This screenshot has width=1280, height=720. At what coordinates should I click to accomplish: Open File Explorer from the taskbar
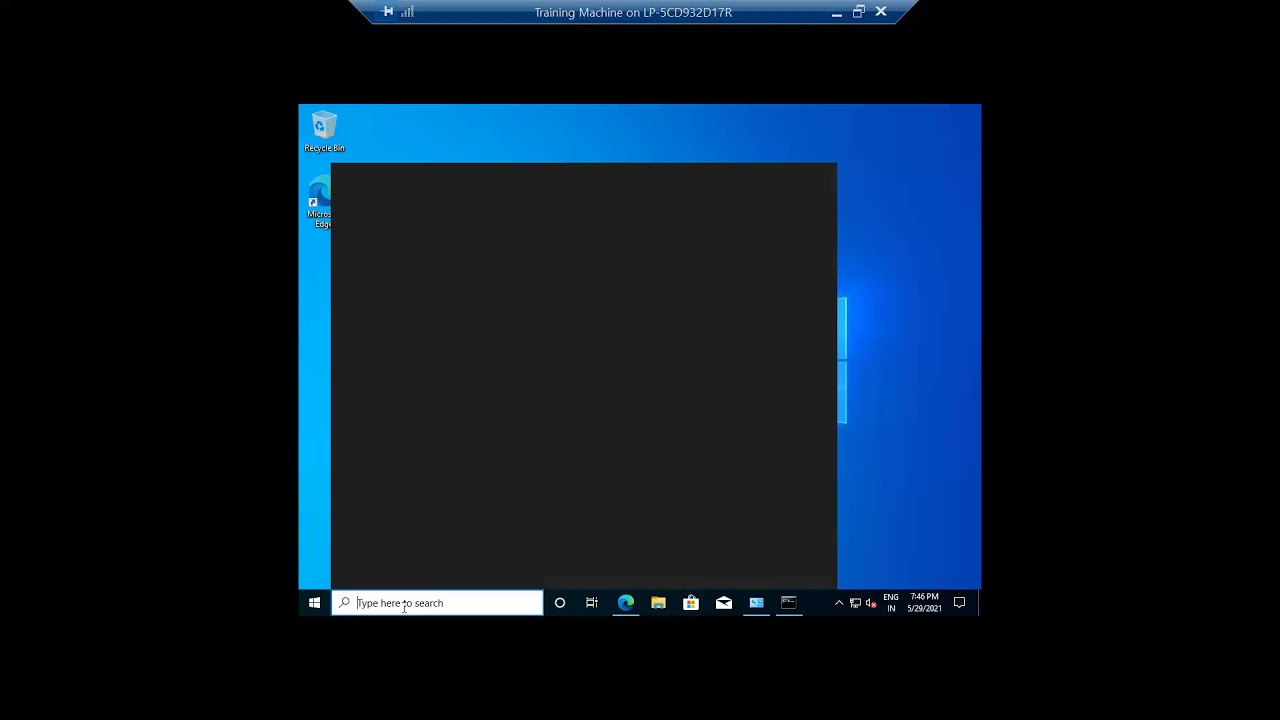click(x=658, y=603)
